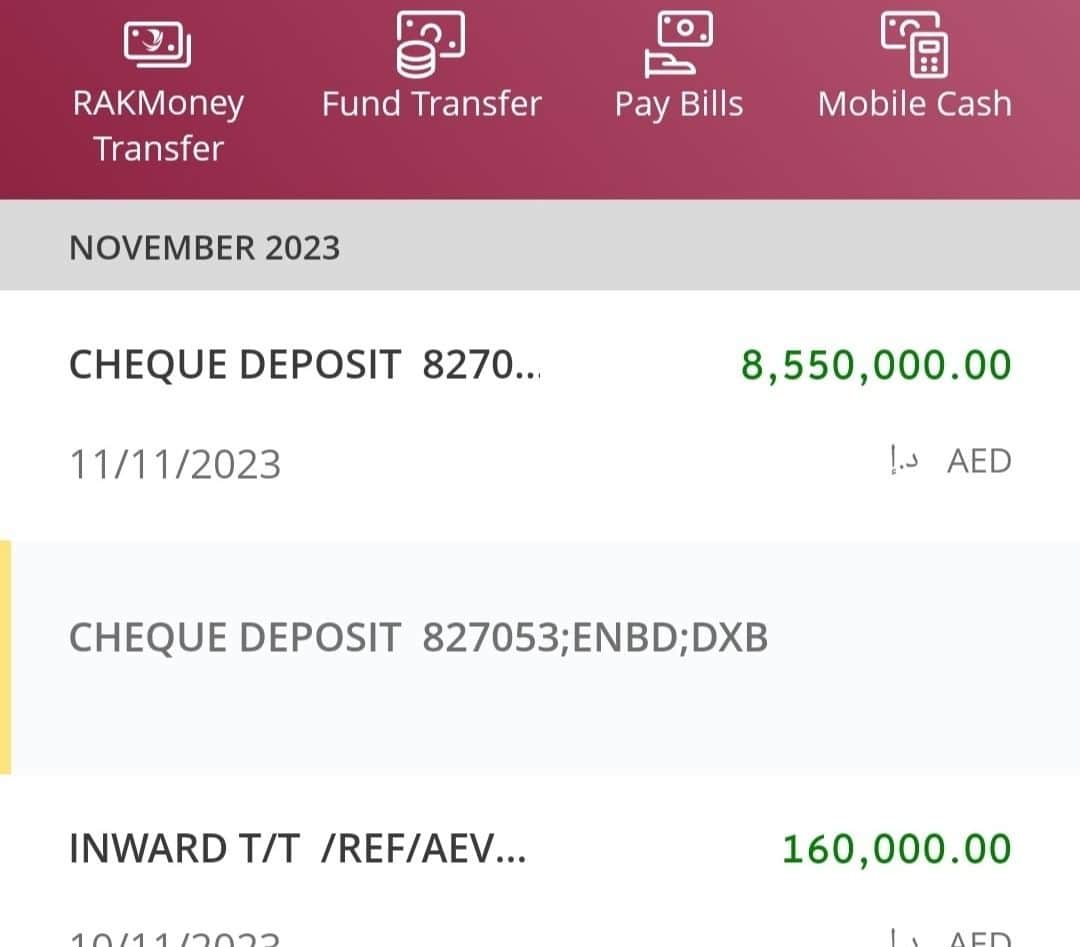This screenshot has height=947, width=1080.
Task: Click the 11/11/2023 transaction date
Action: (x=175, y=464)
